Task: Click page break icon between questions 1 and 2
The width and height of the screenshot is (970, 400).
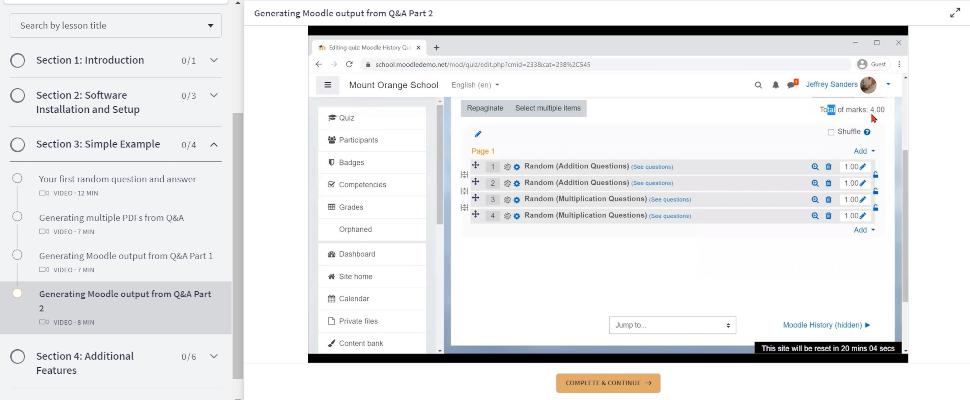Action: [x=465, y=175]
